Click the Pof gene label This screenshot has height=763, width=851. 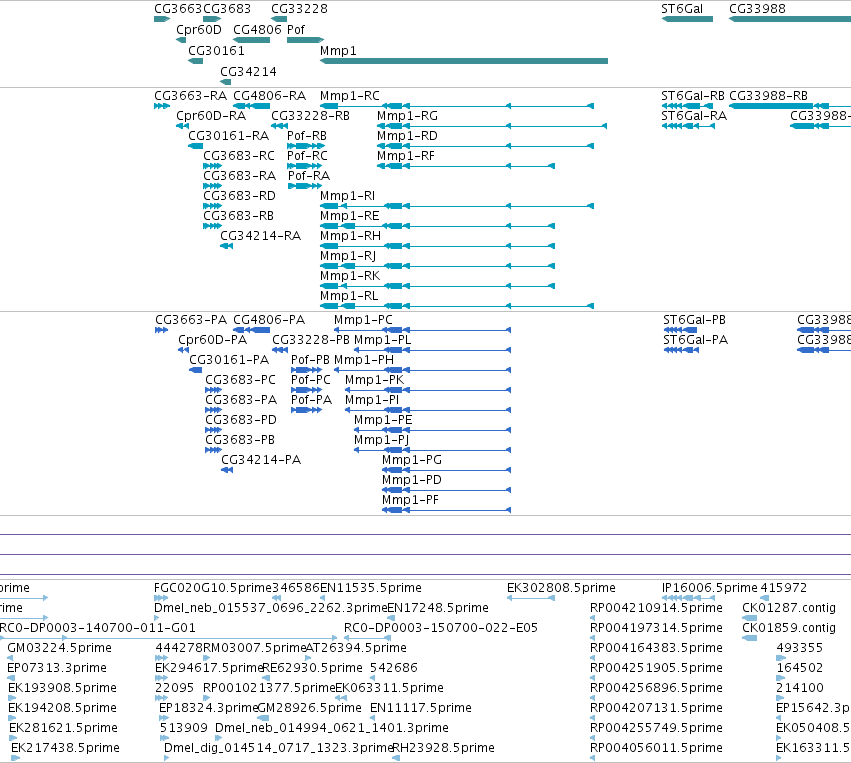point(296,29)
